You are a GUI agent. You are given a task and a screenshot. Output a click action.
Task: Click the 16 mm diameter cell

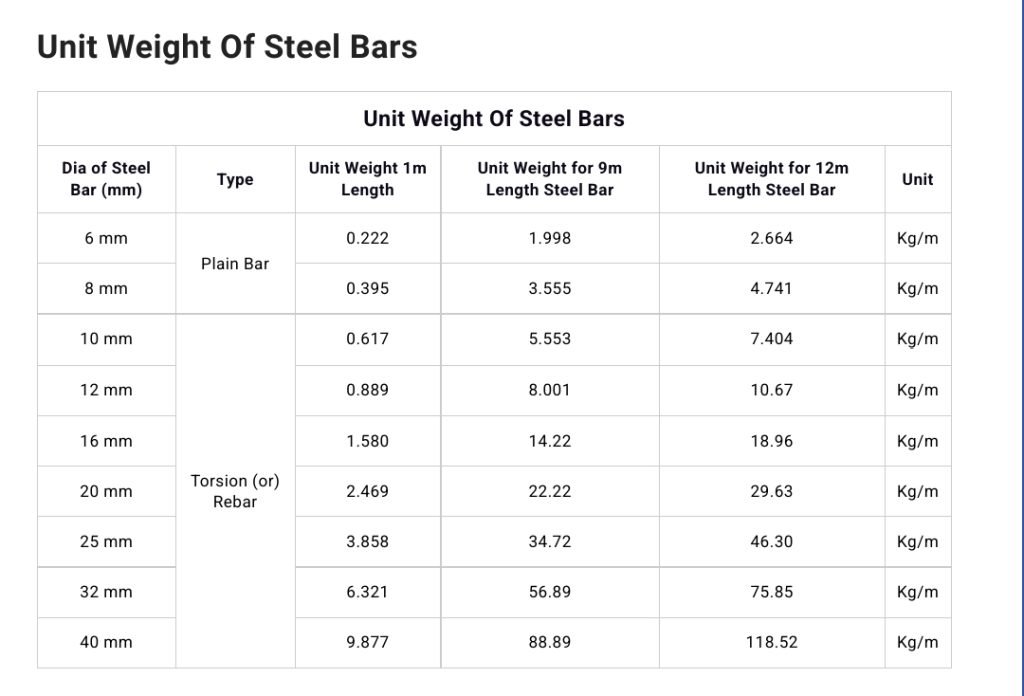(106, 441)
